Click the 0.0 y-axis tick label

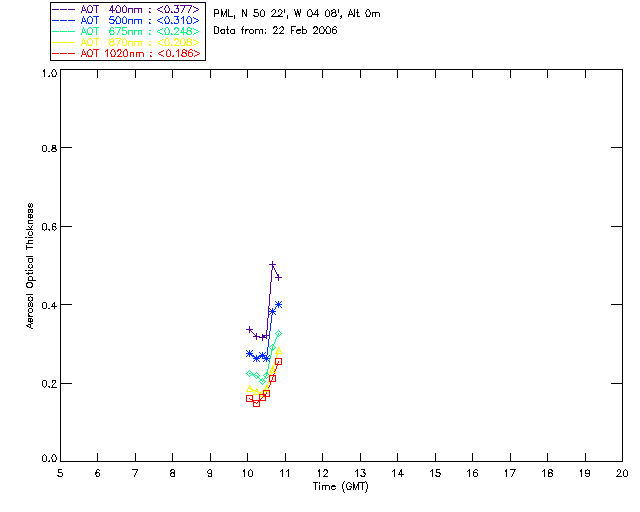click(x=49, y=459)
